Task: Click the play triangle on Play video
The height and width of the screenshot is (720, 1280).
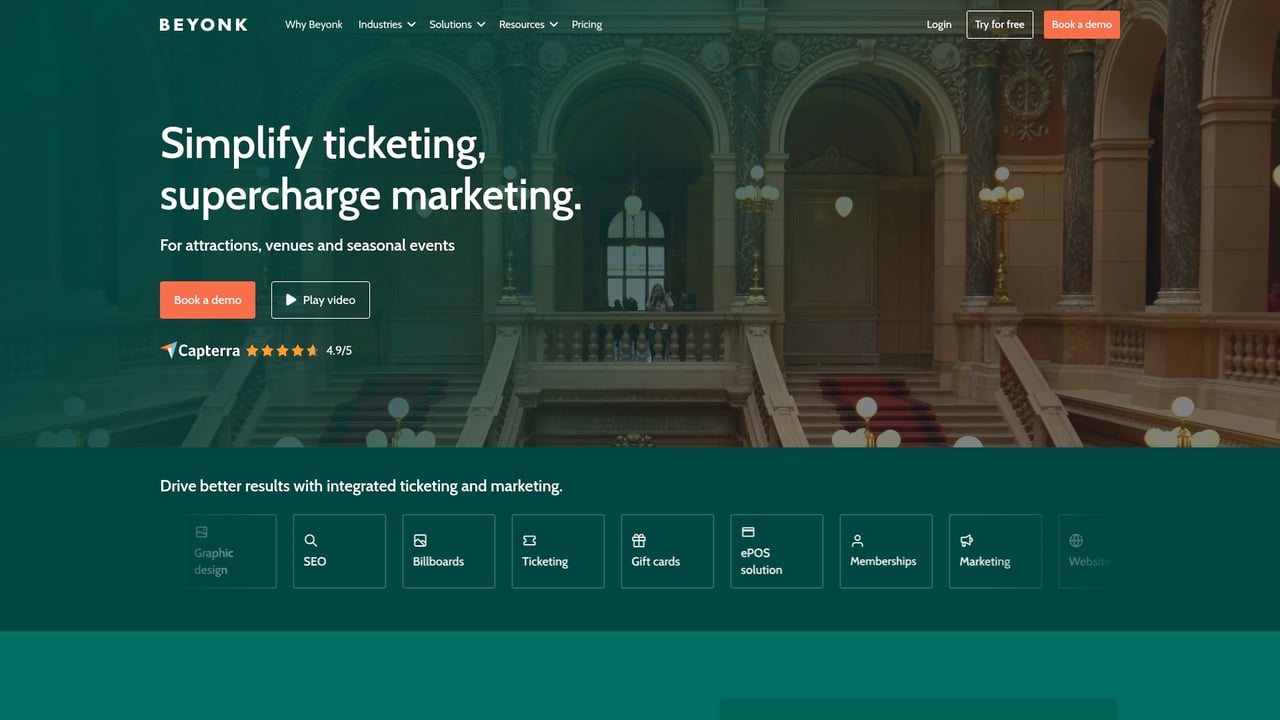Action: point(291,299)
